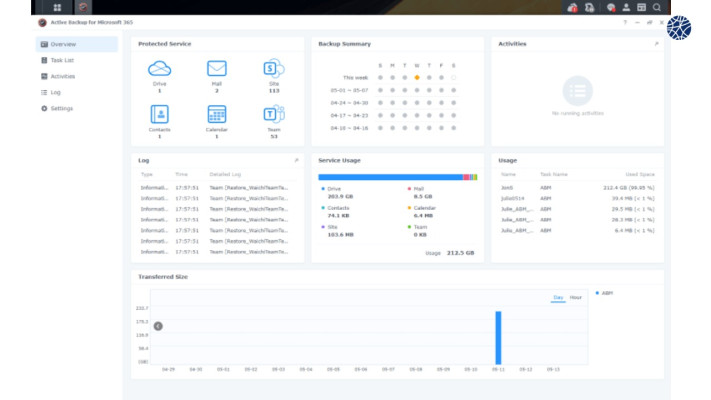Switch chart to Day view
The image size is (711, 400).
tap(558, 298)
